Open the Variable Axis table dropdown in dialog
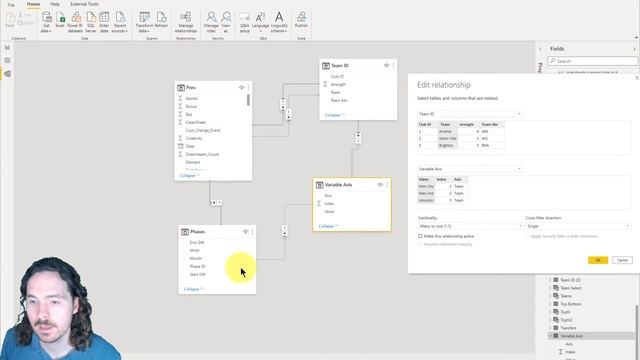The width and height of the screenshot is (640, 360). [x=469, y=169]
